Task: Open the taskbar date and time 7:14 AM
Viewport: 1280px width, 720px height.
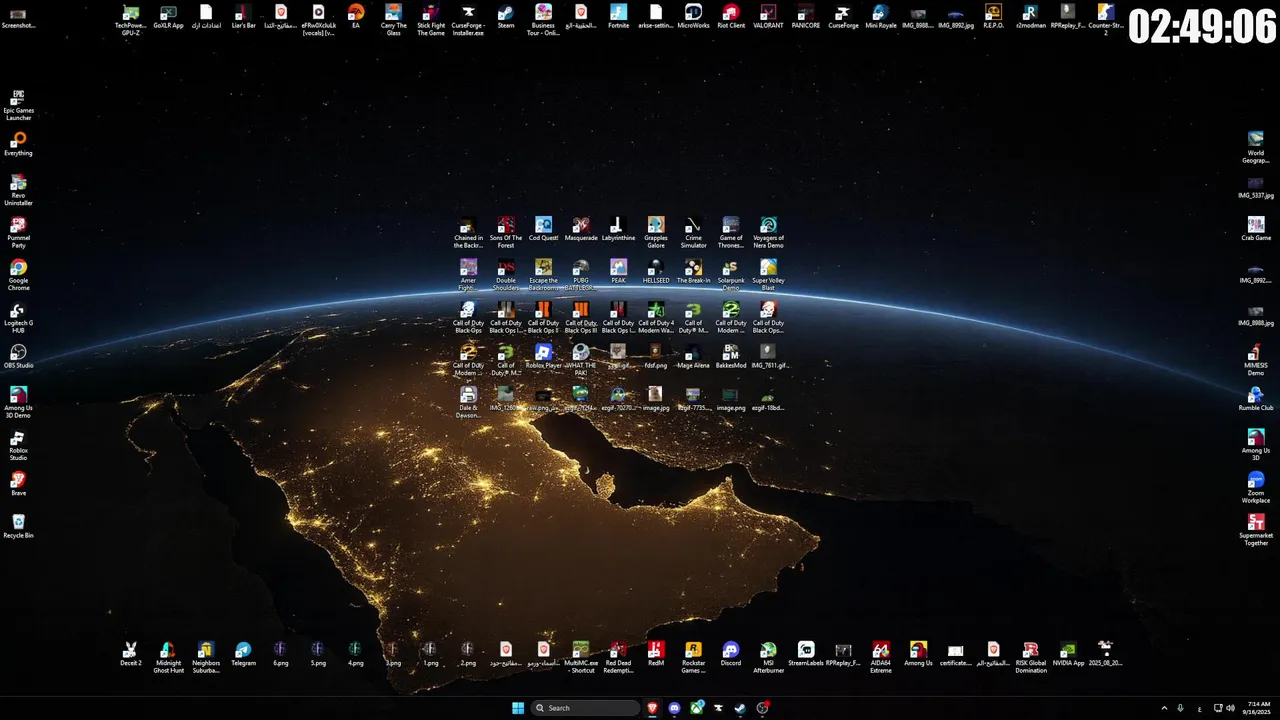Action: 1259,708
